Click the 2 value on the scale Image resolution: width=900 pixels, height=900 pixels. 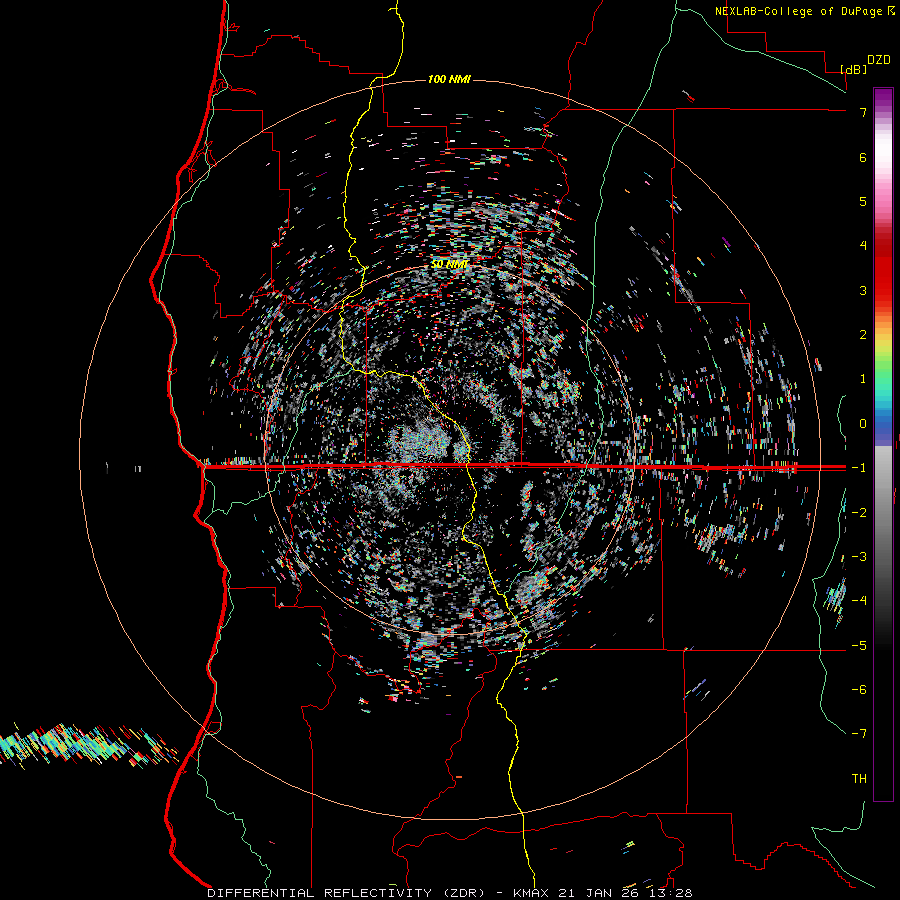[863, 335]
